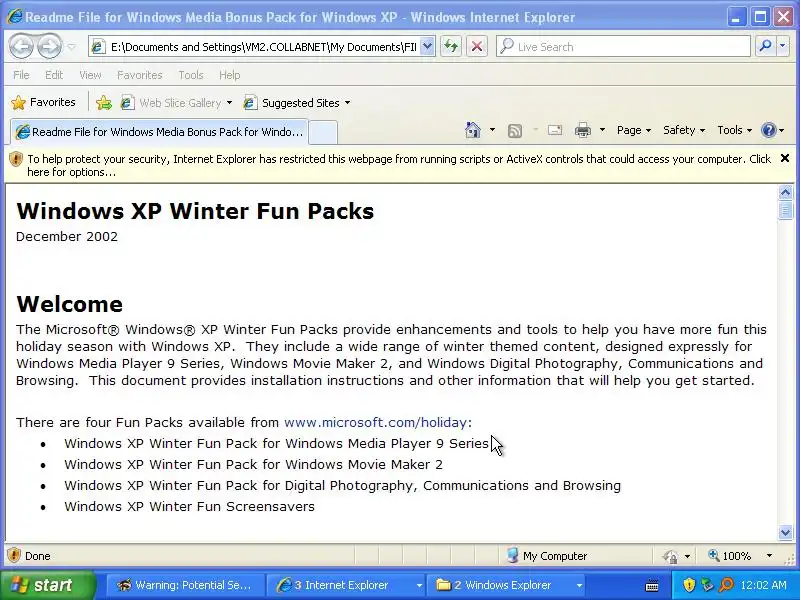Screen dimensions: 800x600
Task: Dismiss the security information bar
Action: [x=785, y=159]
